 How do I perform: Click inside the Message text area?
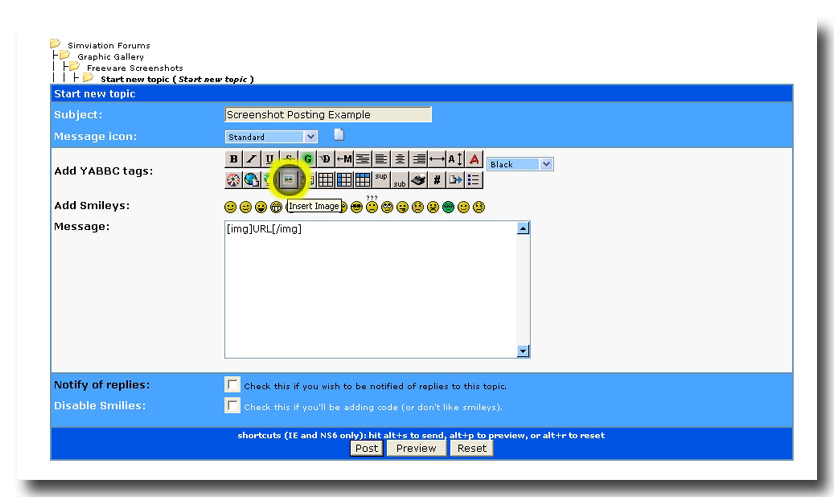pyautogui.click(x=370, y=289)
